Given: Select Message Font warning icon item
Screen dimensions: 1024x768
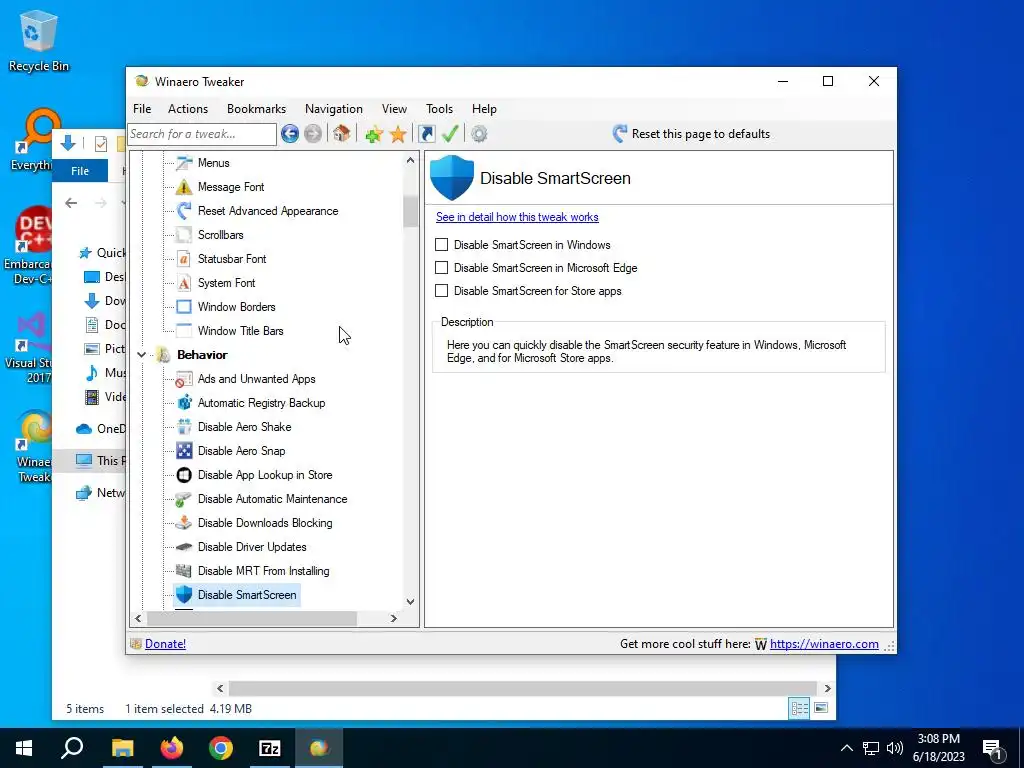Looking at the screenshot, I should tap(184, 187).
